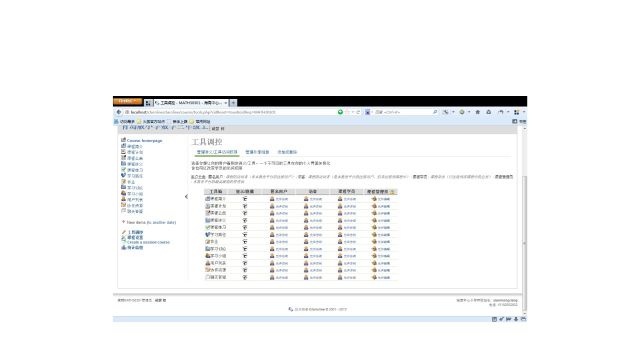Viewport: 640px width, 360px height.
Task: Toggle visibility eye in first tool row
Action: (x=245, y=199)
